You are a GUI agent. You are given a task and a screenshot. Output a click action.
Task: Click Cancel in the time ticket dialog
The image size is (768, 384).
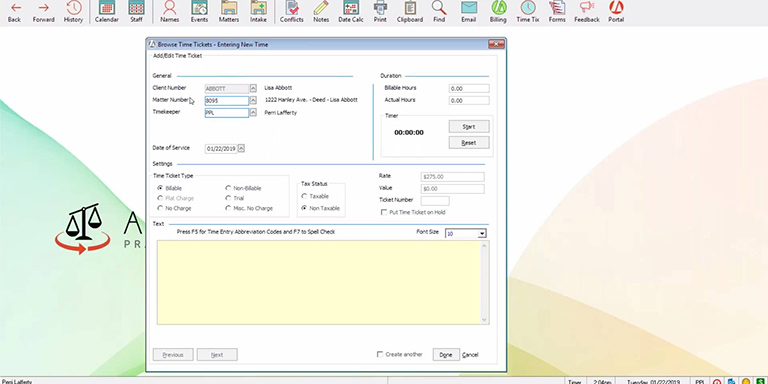point(470,355)
